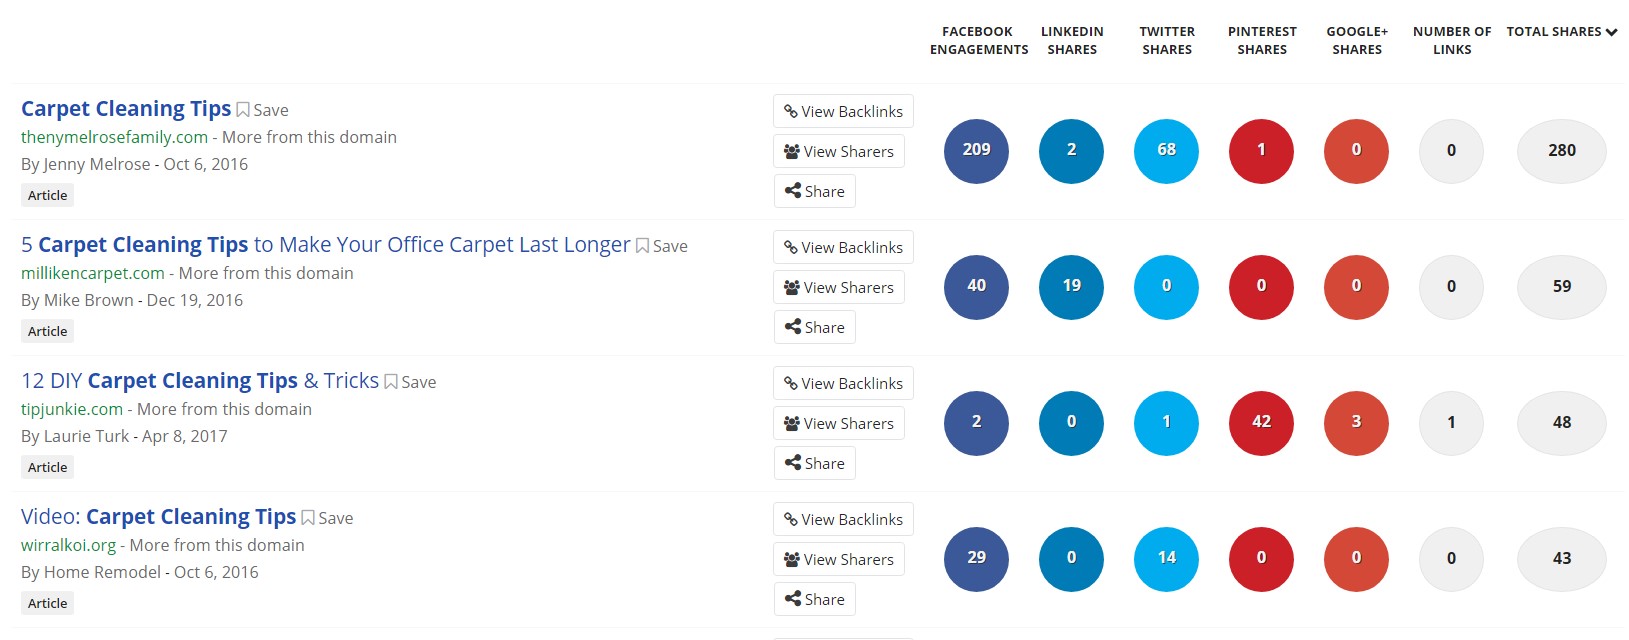
Task: Open the Carpet Cleaning Tips article title
Action: click(126, 108)
